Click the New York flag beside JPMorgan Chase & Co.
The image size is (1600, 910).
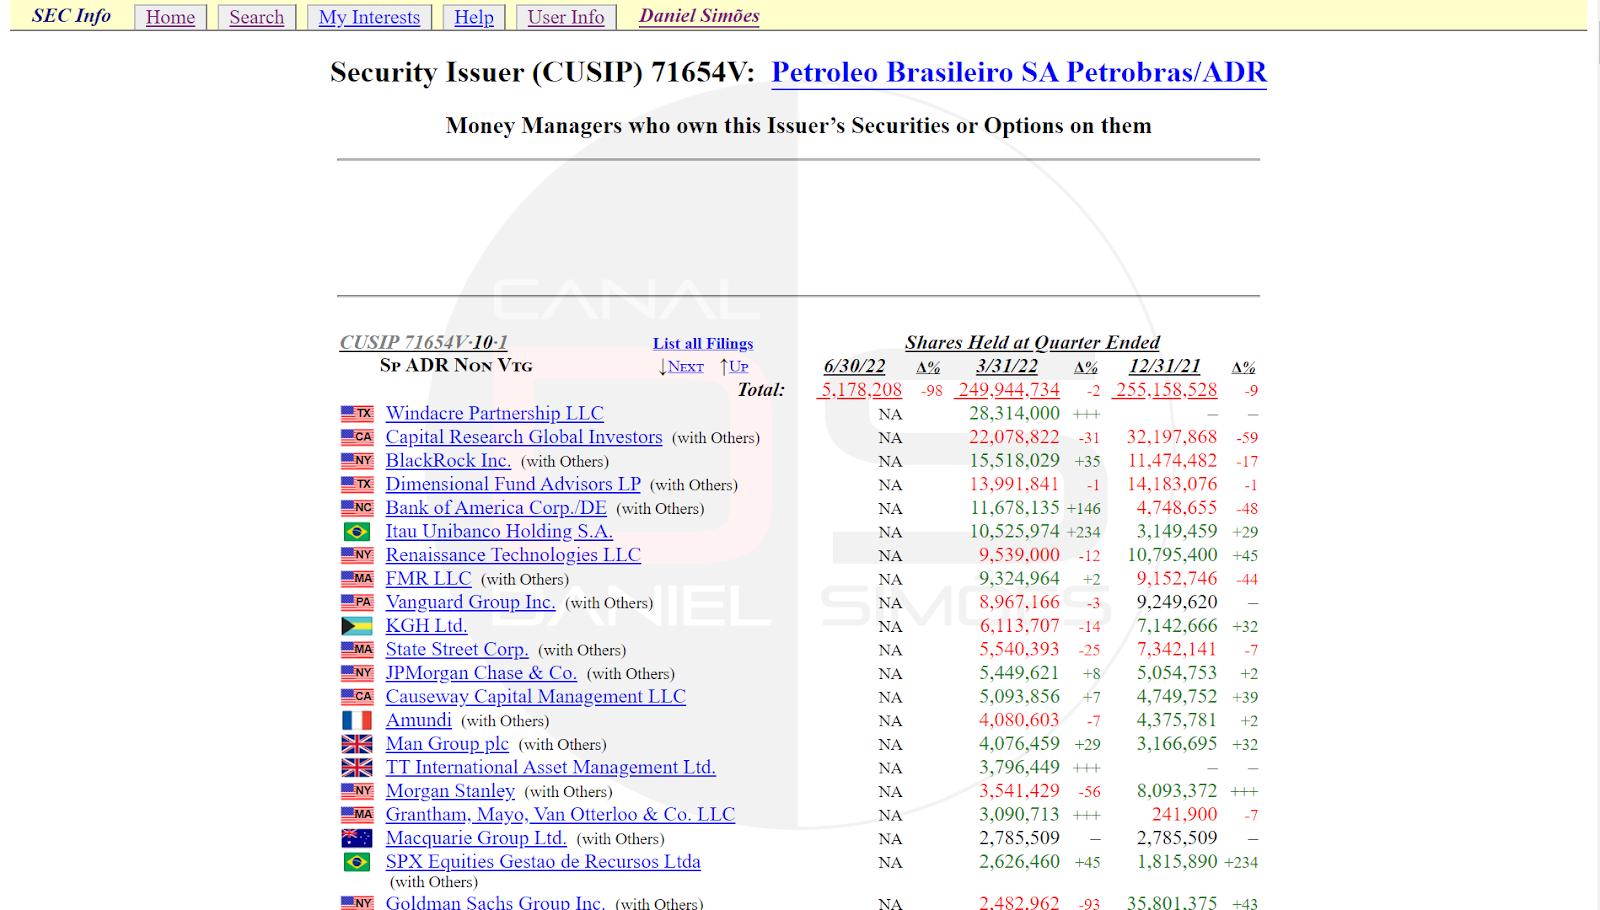coord(357,673)
